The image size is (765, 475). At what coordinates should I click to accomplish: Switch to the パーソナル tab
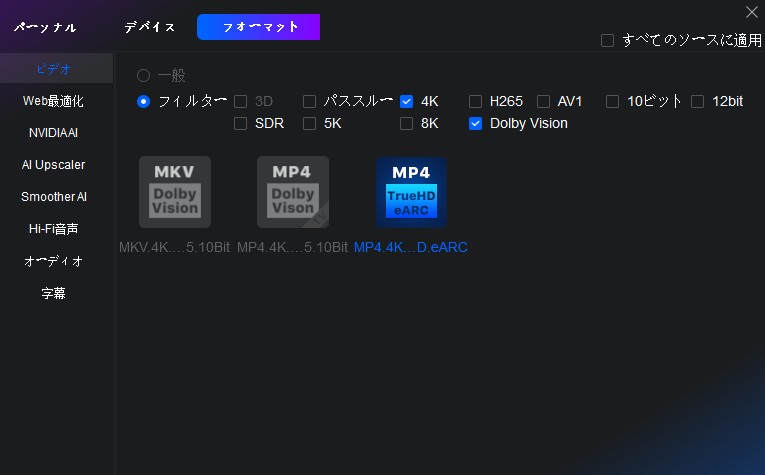[x=45, y=27]
